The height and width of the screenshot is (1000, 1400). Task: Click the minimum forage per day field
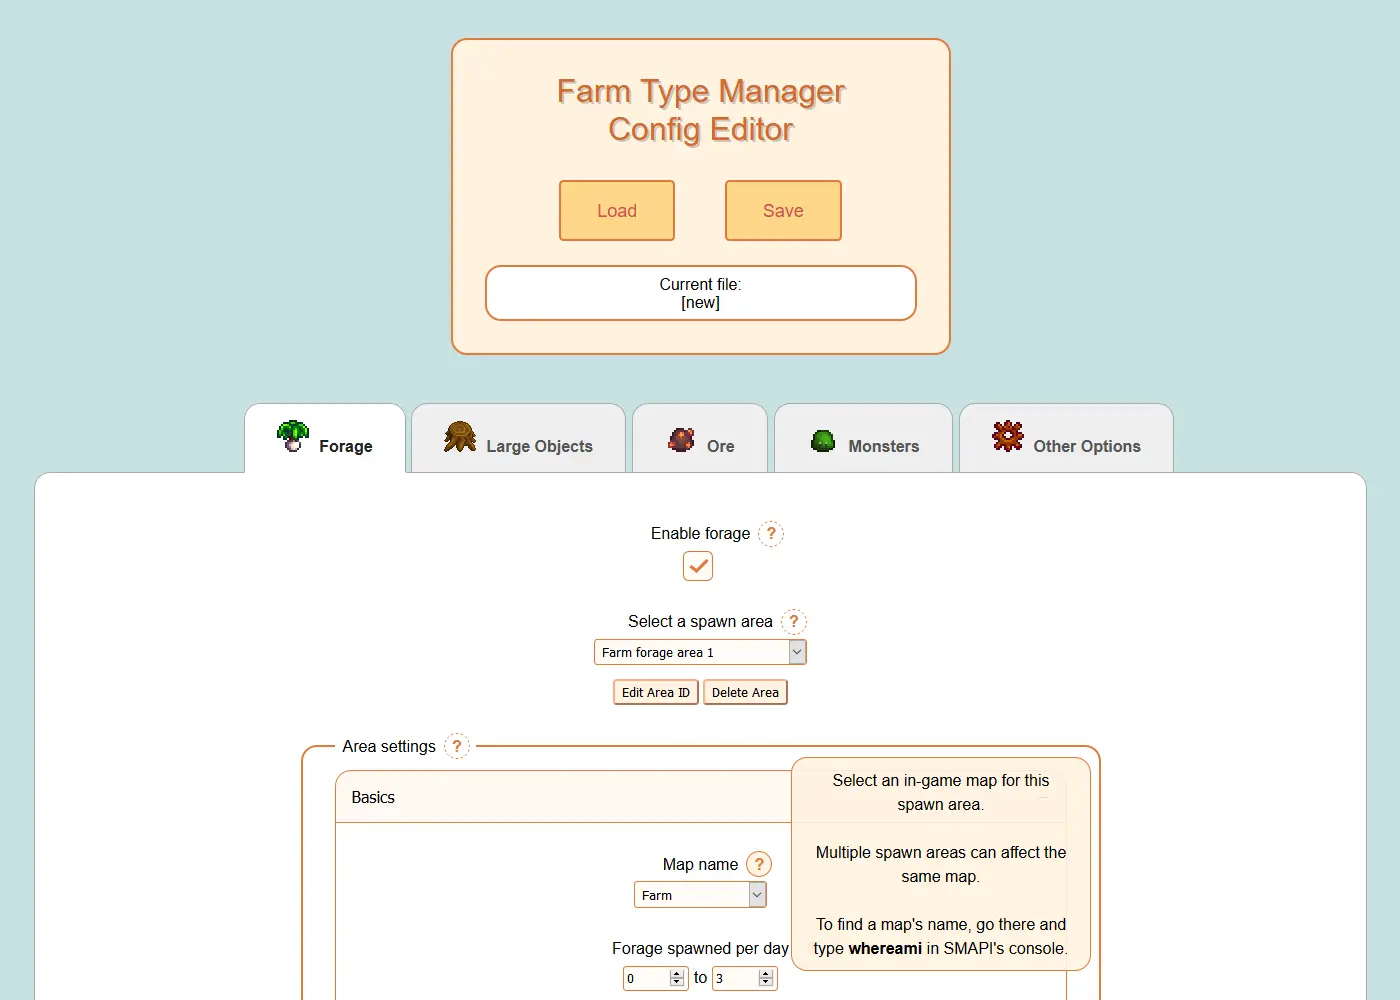[x=647, y=979]
